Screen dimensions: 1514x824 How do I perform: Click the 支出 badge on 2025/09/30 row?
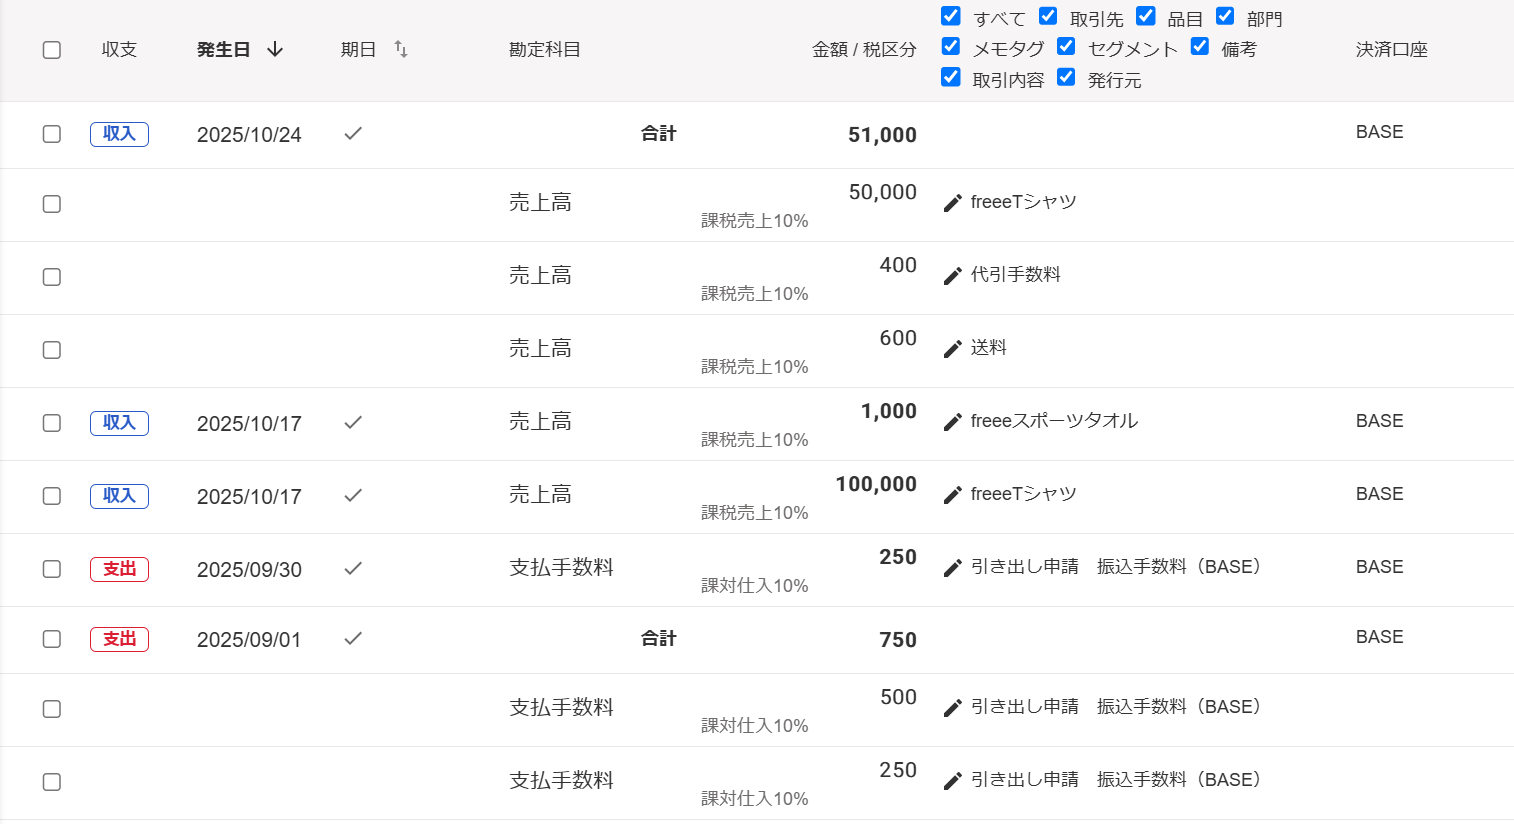(119, 569)
